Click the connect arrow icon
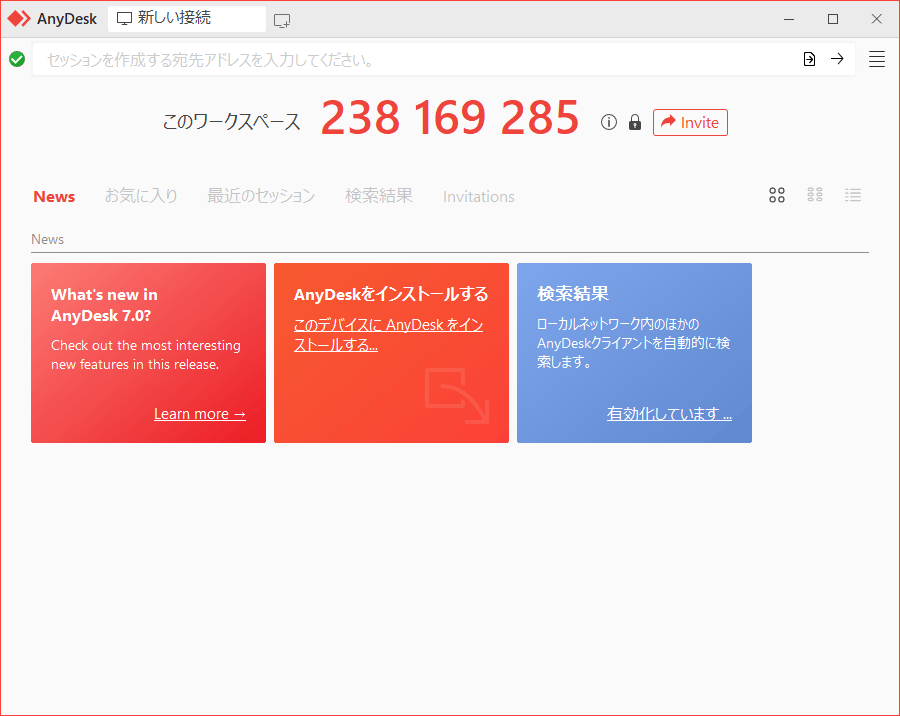Viewport: 900px width, 716px height. [837, 59]
